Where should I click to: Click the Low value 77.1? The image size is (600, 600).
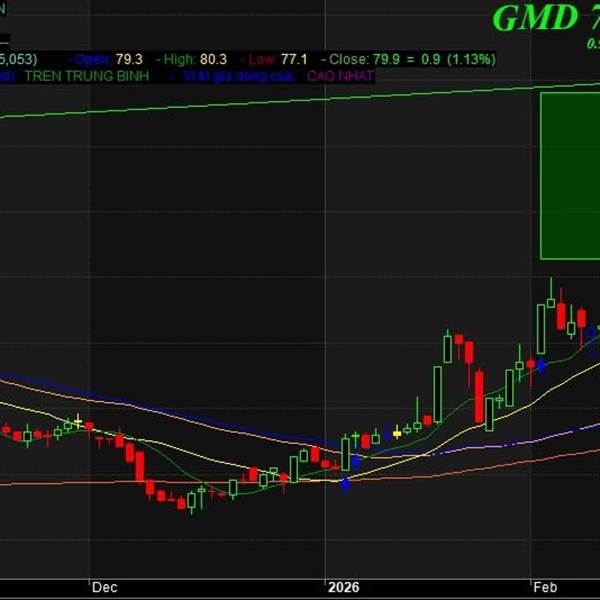click(294, 59)
